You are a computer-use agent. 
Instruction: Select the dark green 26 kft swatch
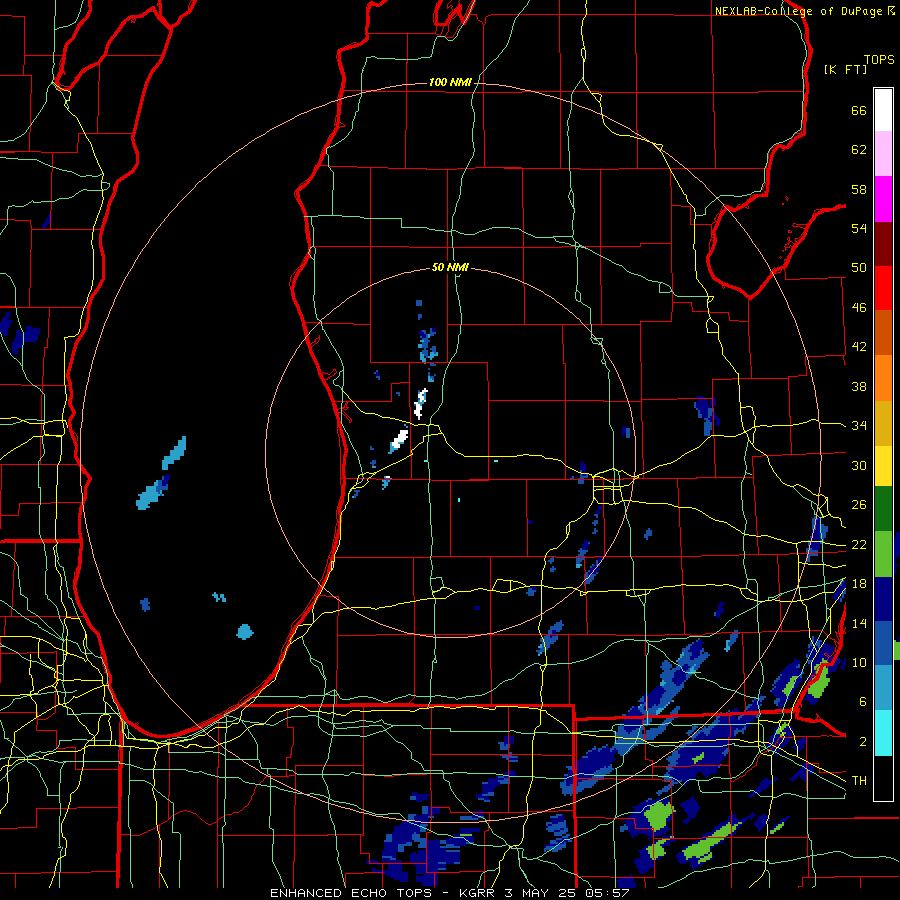(883, 509)
